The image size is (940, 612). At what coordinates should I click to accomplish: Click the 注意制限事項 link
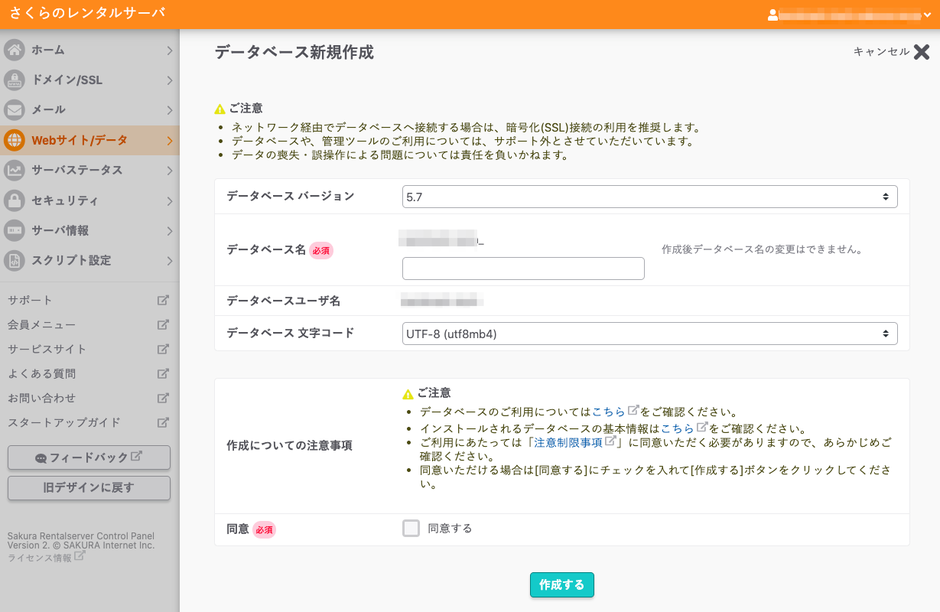tap(568, 442)
